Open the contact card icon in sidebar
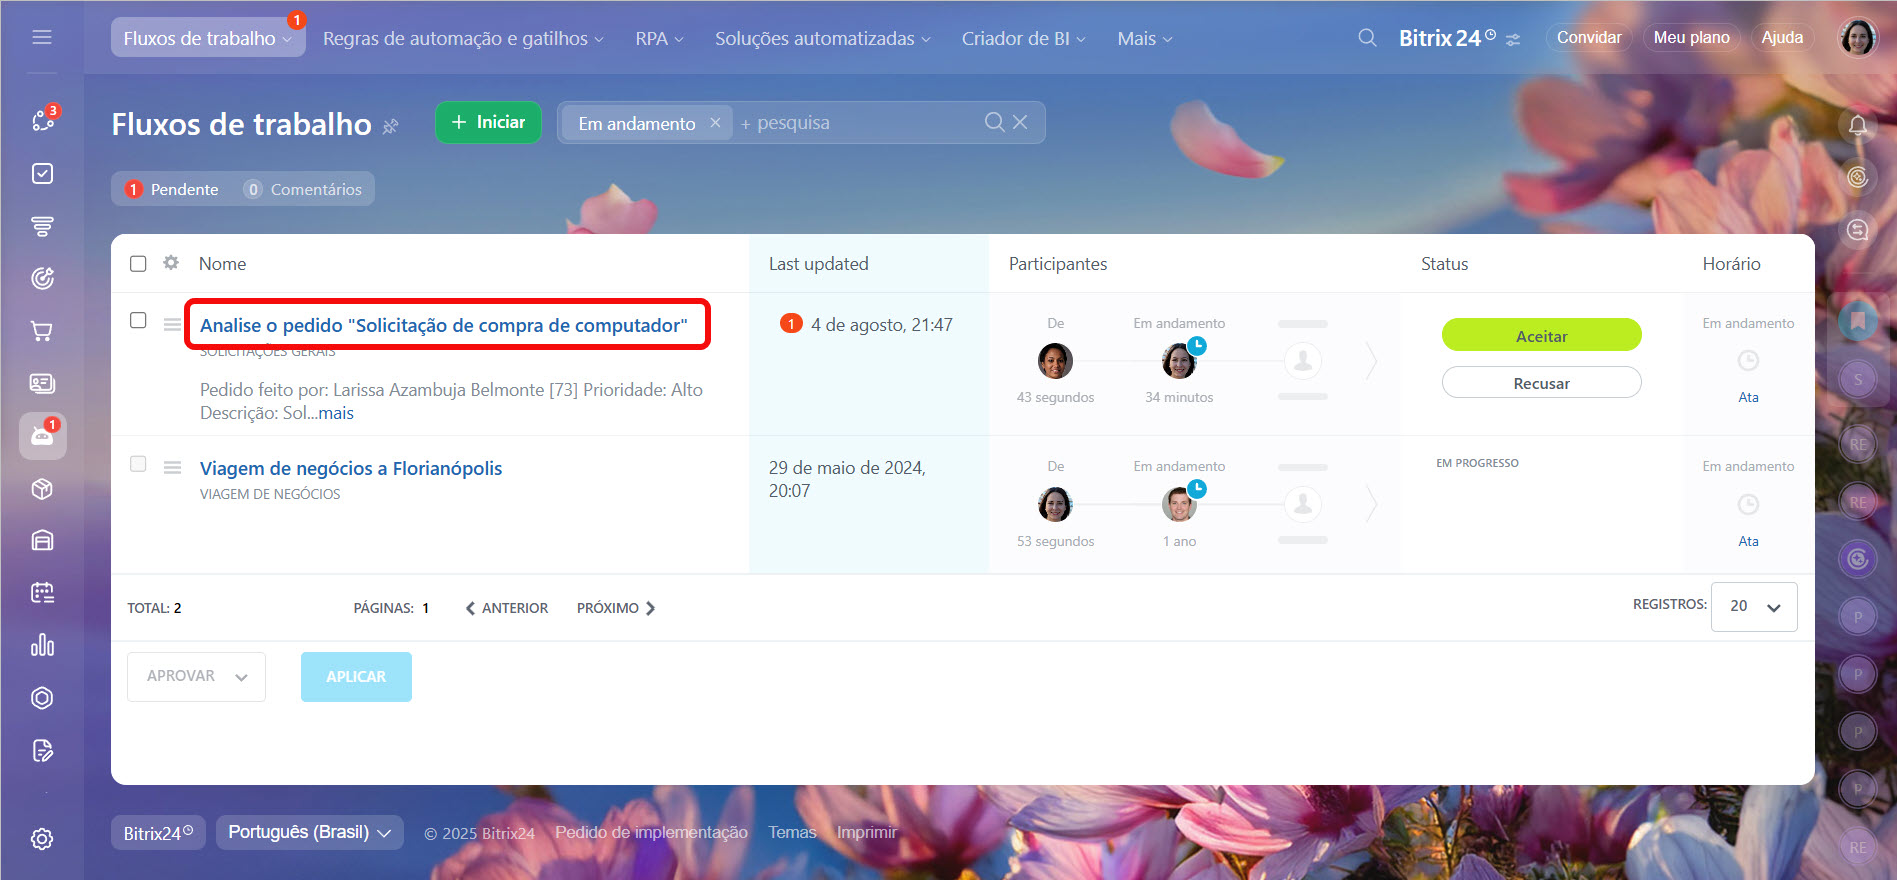The height and width of the screenshot is (880, 1897). [42, 383]
